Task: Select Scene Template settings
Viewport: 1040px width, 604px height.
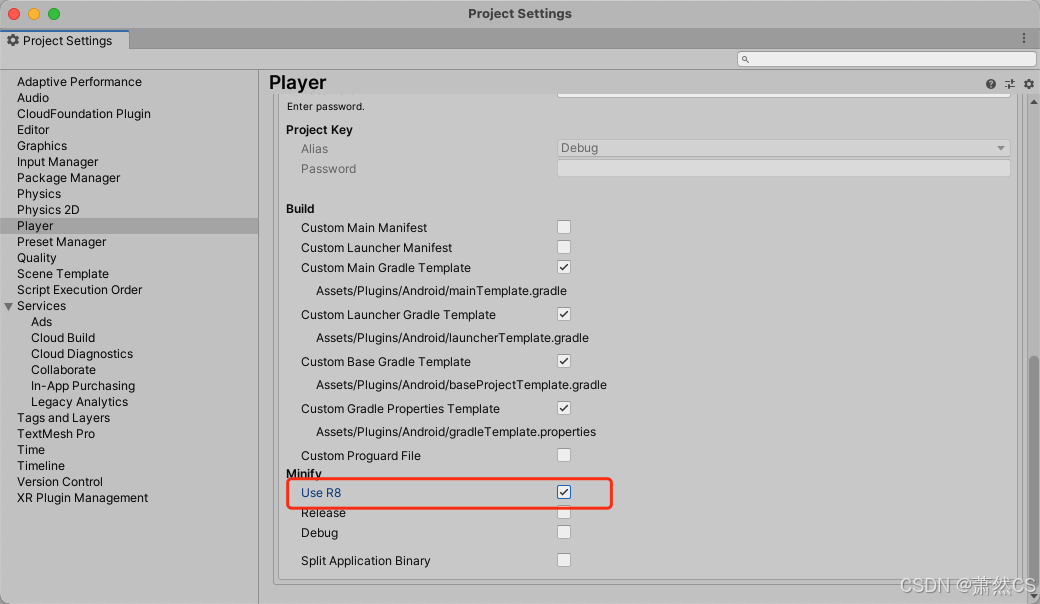Action: (63, 274)
